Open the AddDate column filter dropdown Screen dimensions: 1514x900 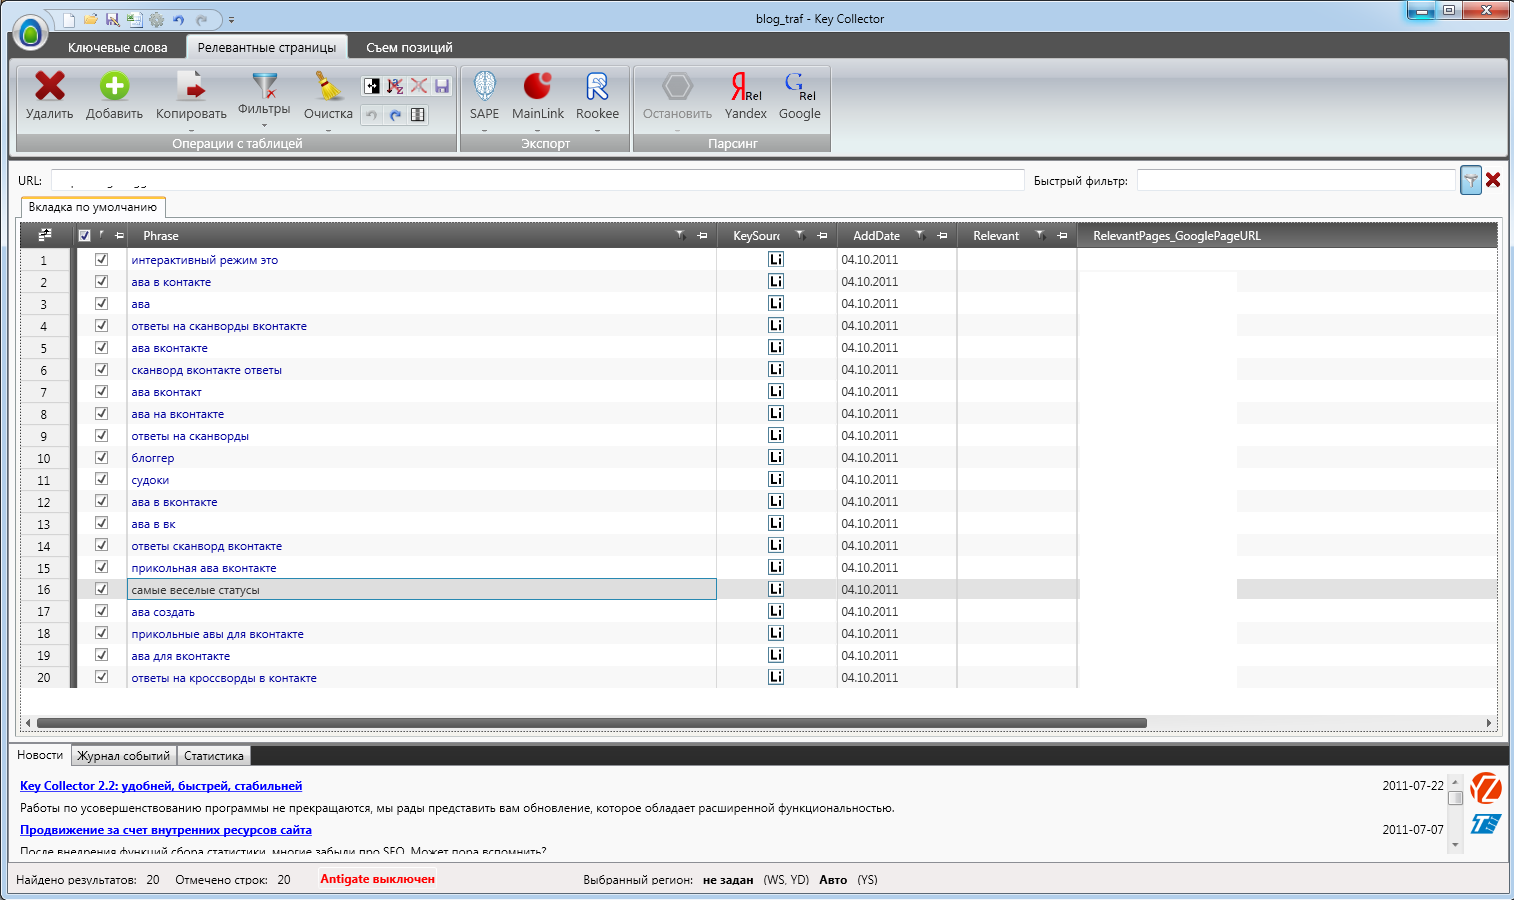920,236
